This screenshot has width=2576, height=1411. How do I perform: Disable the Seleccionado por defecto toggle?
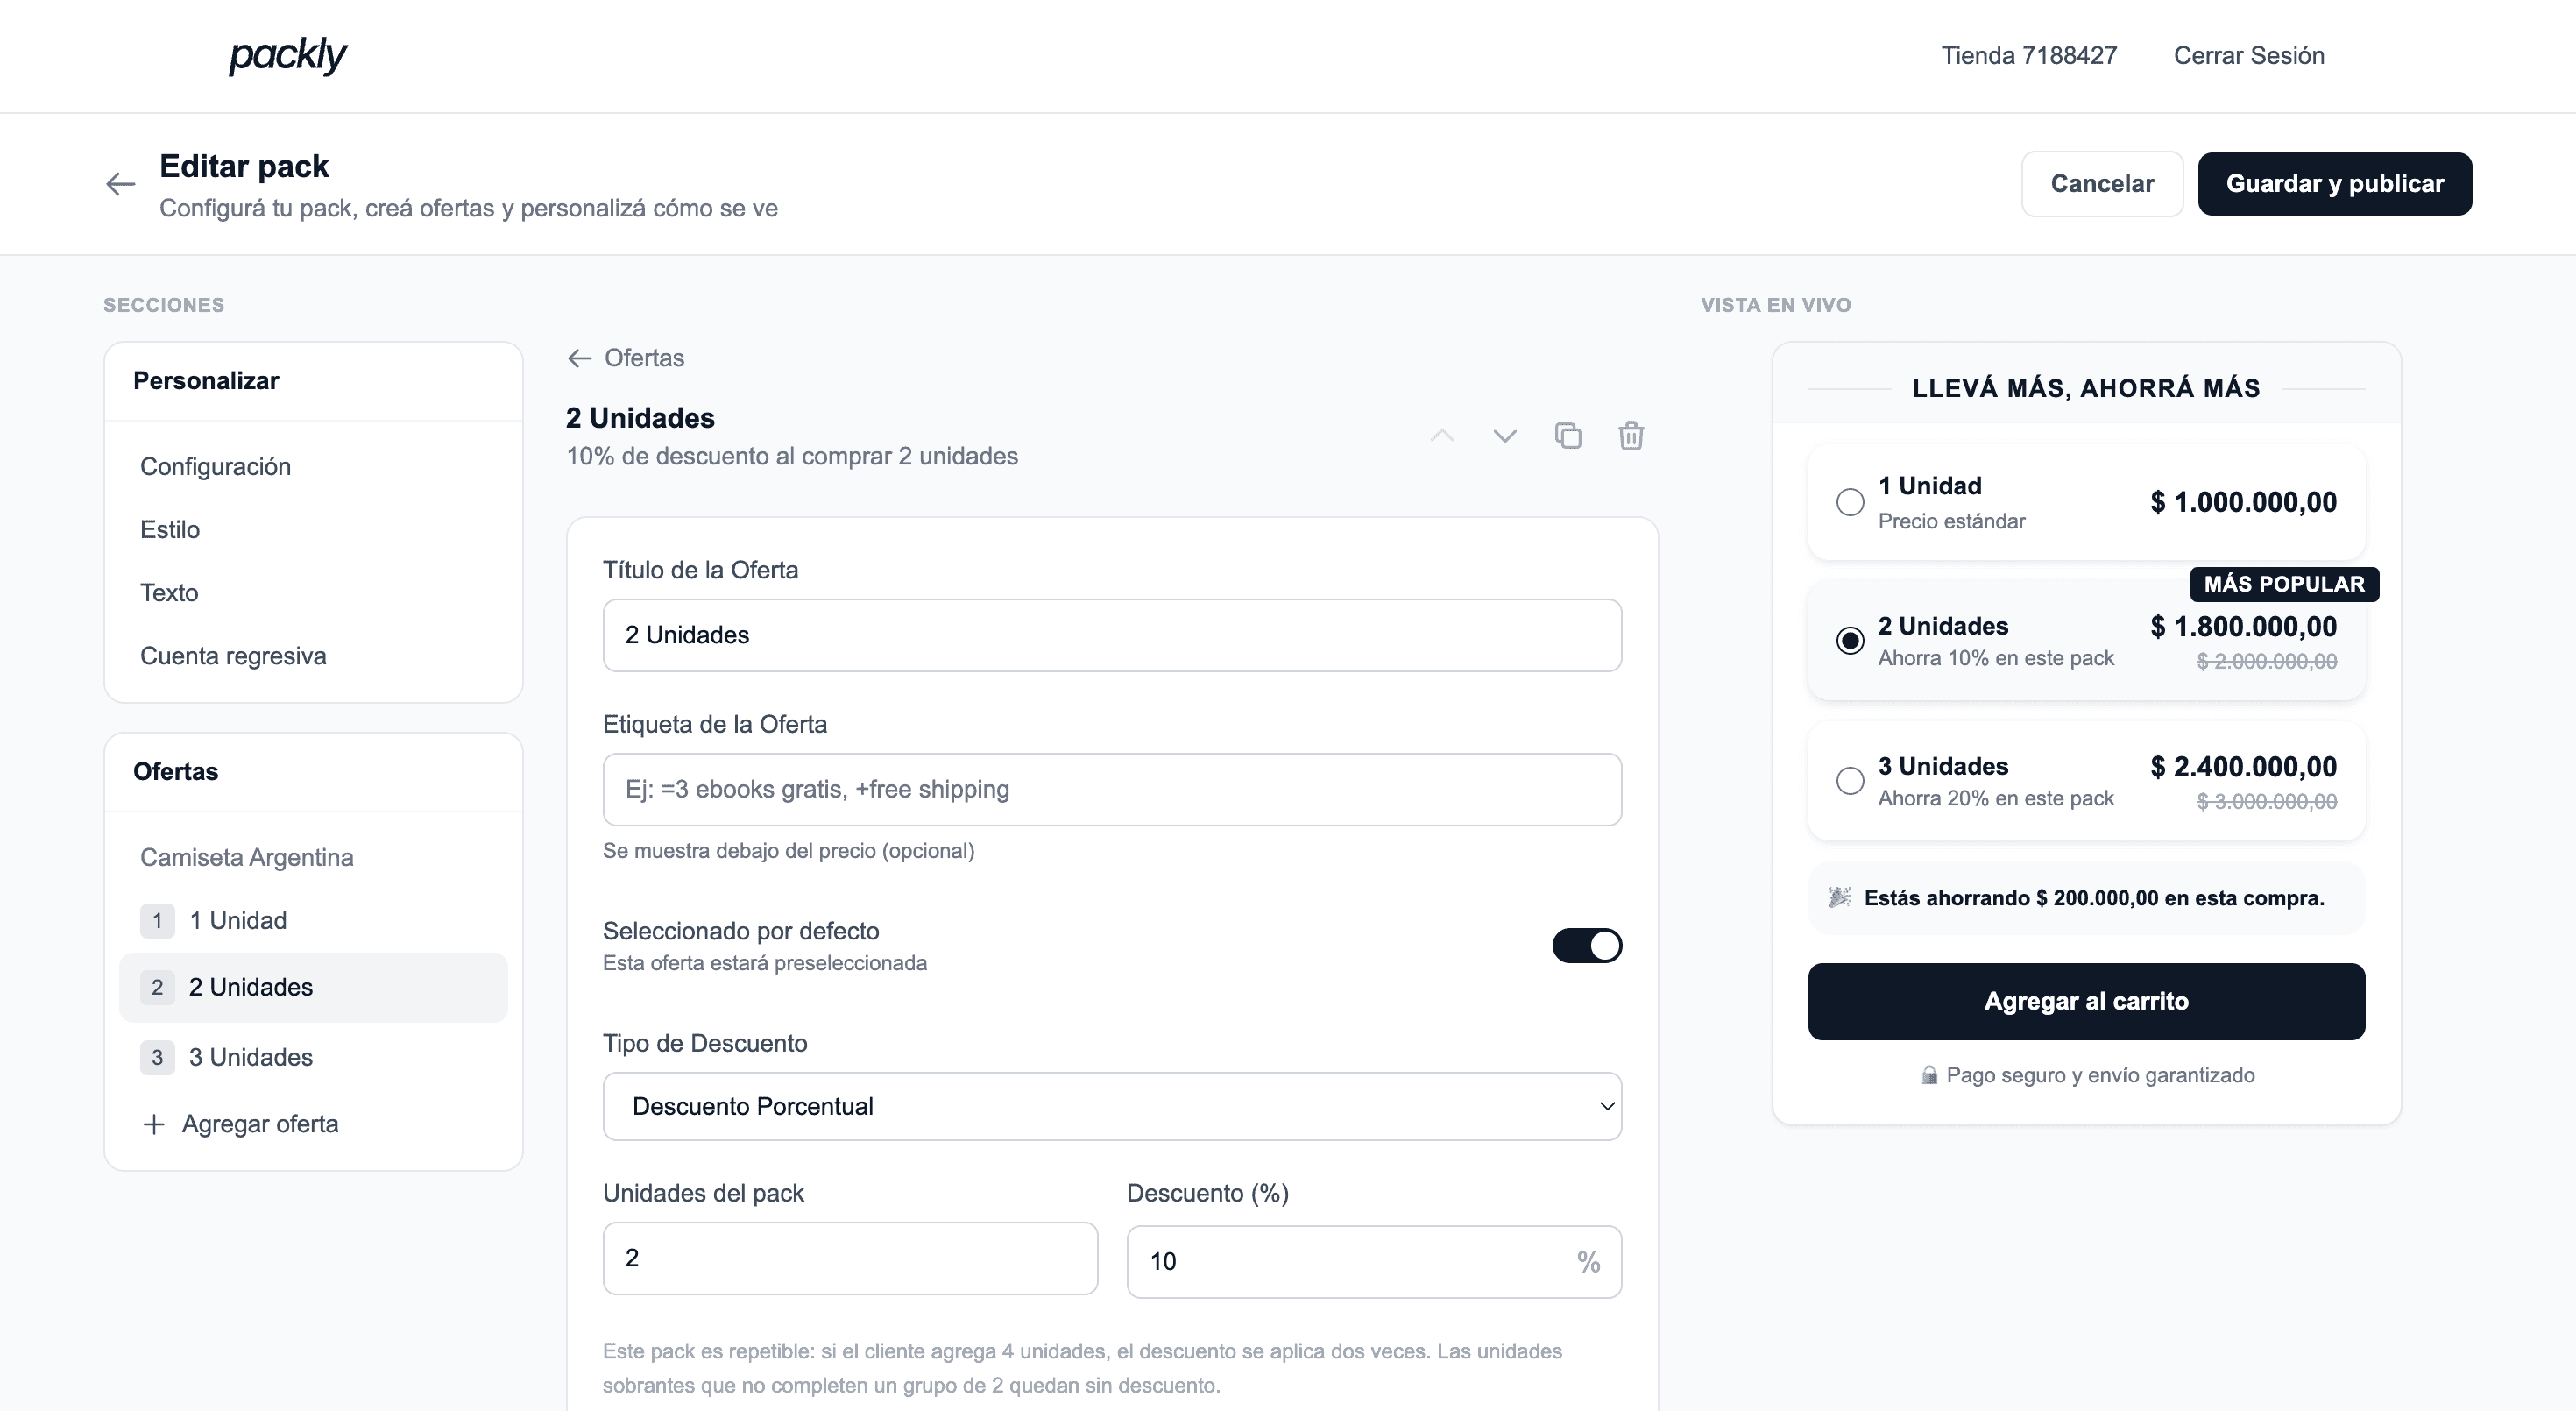[1588, 945]
